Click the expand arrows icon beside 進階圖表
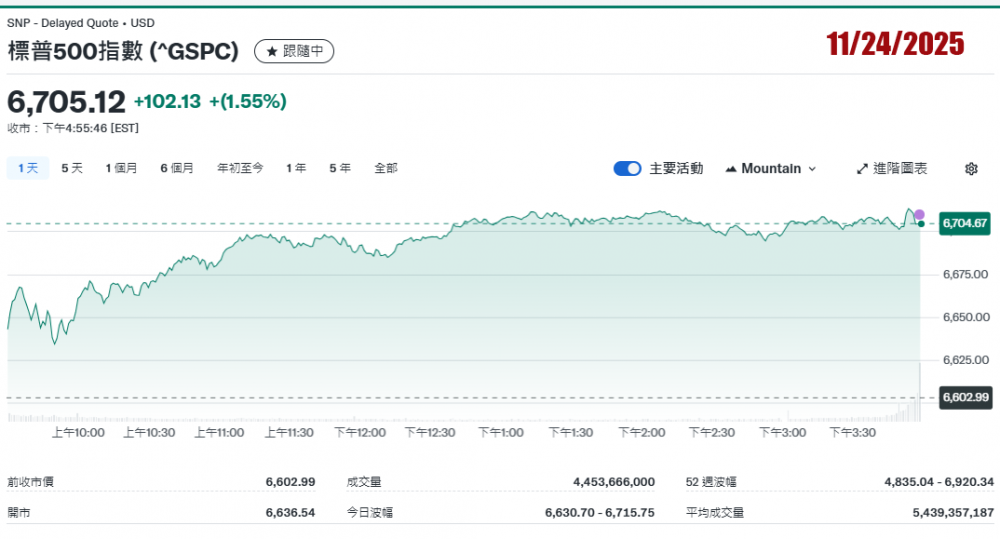 [862, 169]
